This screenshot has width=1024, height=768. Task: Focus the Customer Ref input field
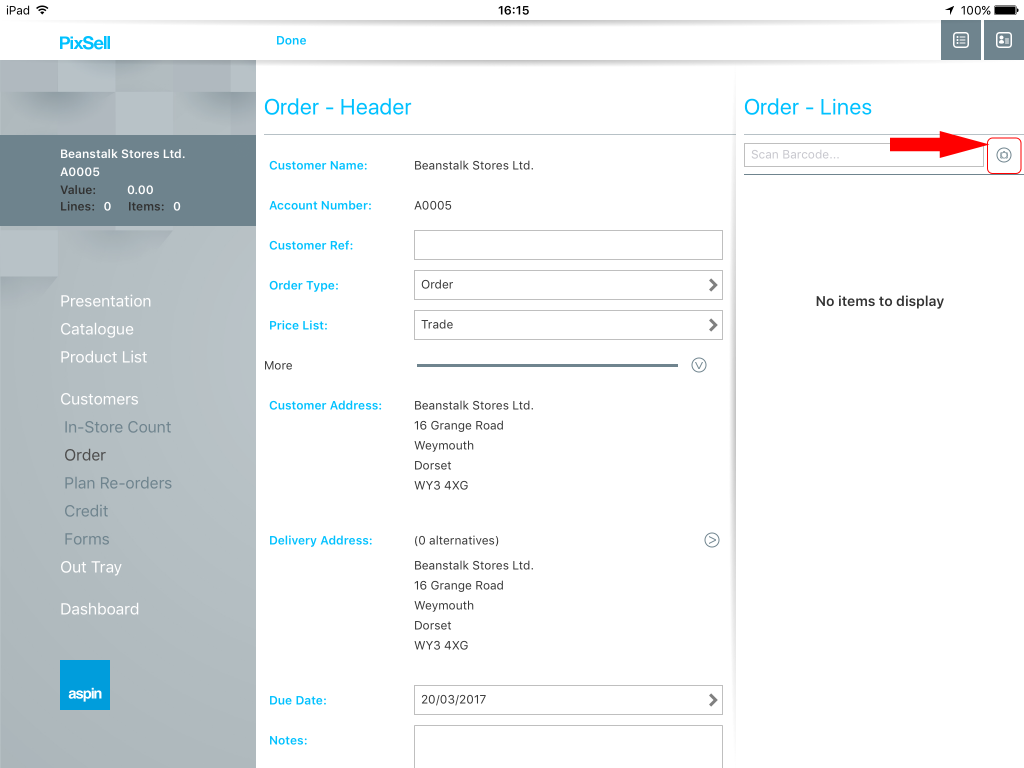coord(568,245)
